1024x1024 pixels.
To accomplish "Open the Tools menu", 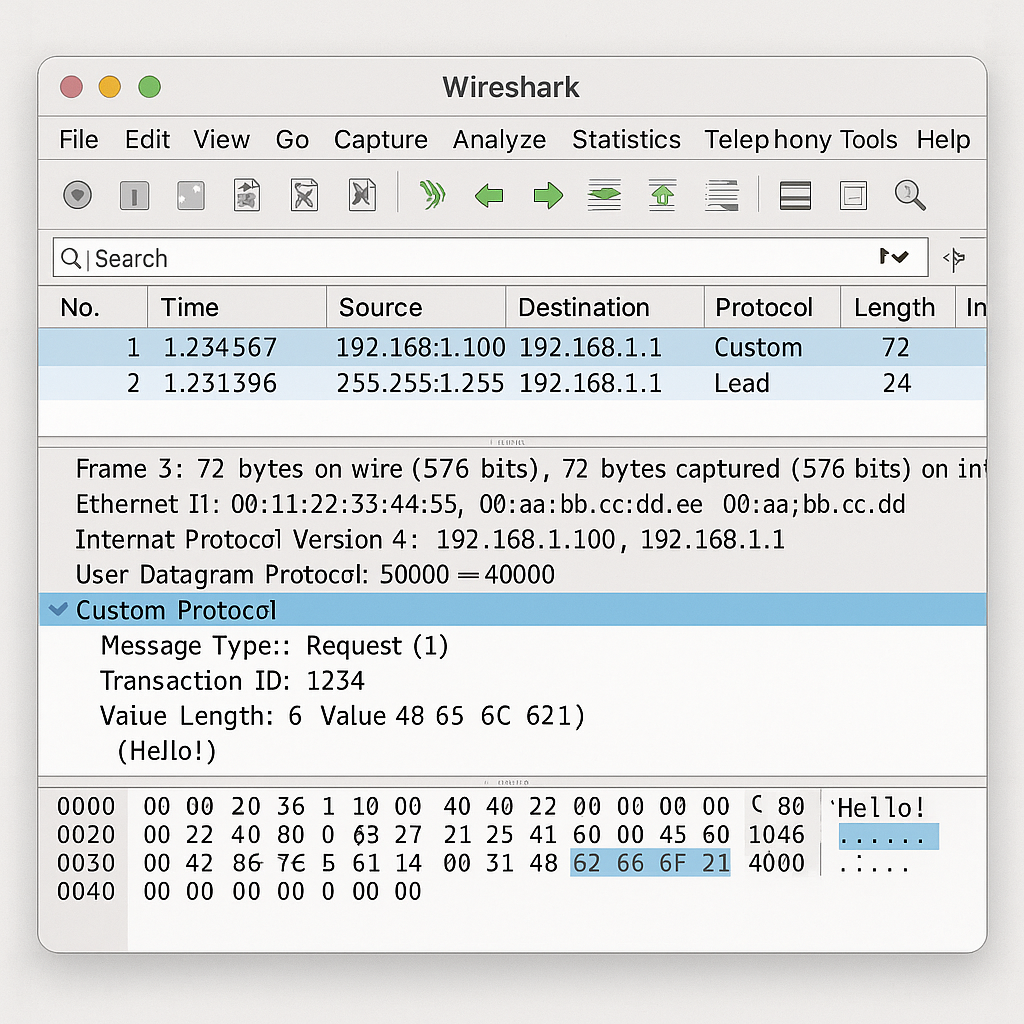I will pyautogui.click(x=868, y=140).
